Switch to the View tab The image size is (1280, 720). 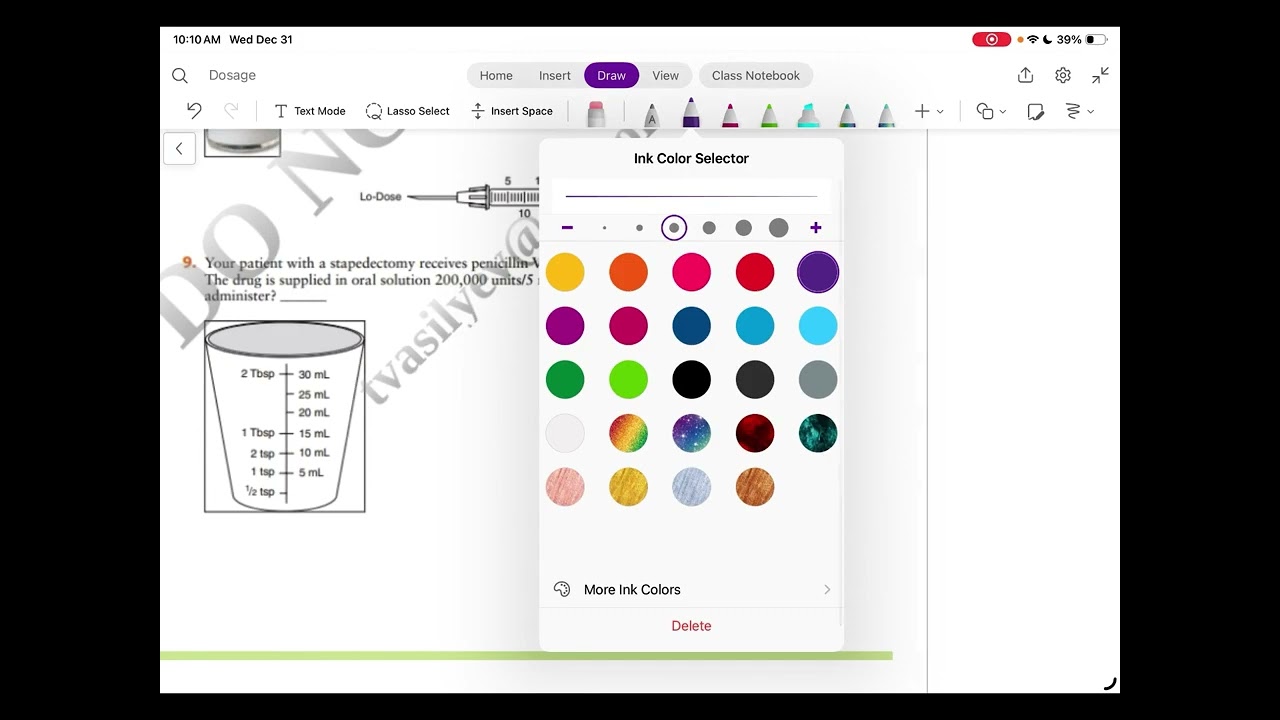[x=666, y=75]
